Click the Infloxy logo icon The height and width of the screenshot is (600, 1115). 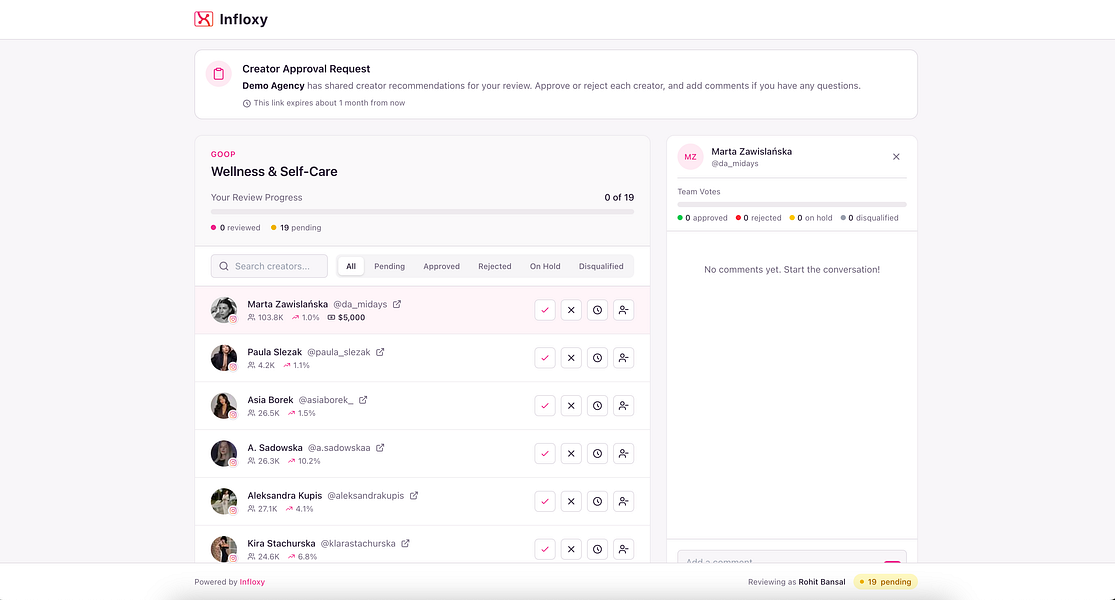click(203, 19)
